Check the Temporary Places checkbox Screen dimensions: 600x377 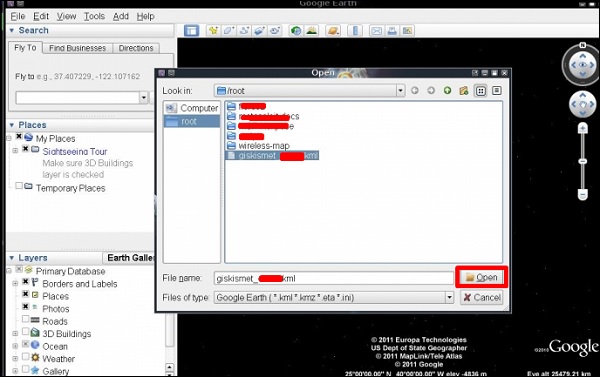pyautogui.click(x=19, y=186)
